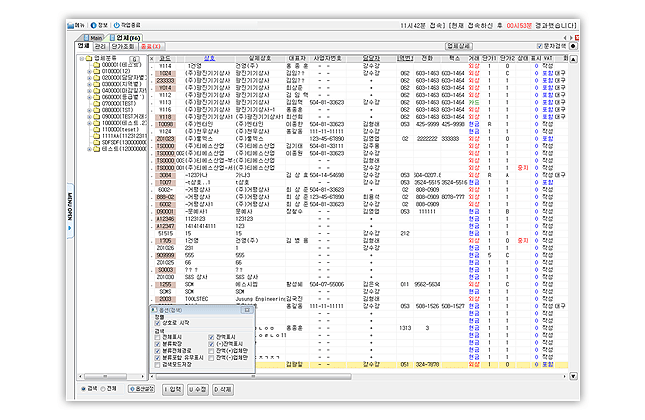Screen dimensions: 645x420
Task: Expand the 020000 tree node
Action: pos(89,78)
